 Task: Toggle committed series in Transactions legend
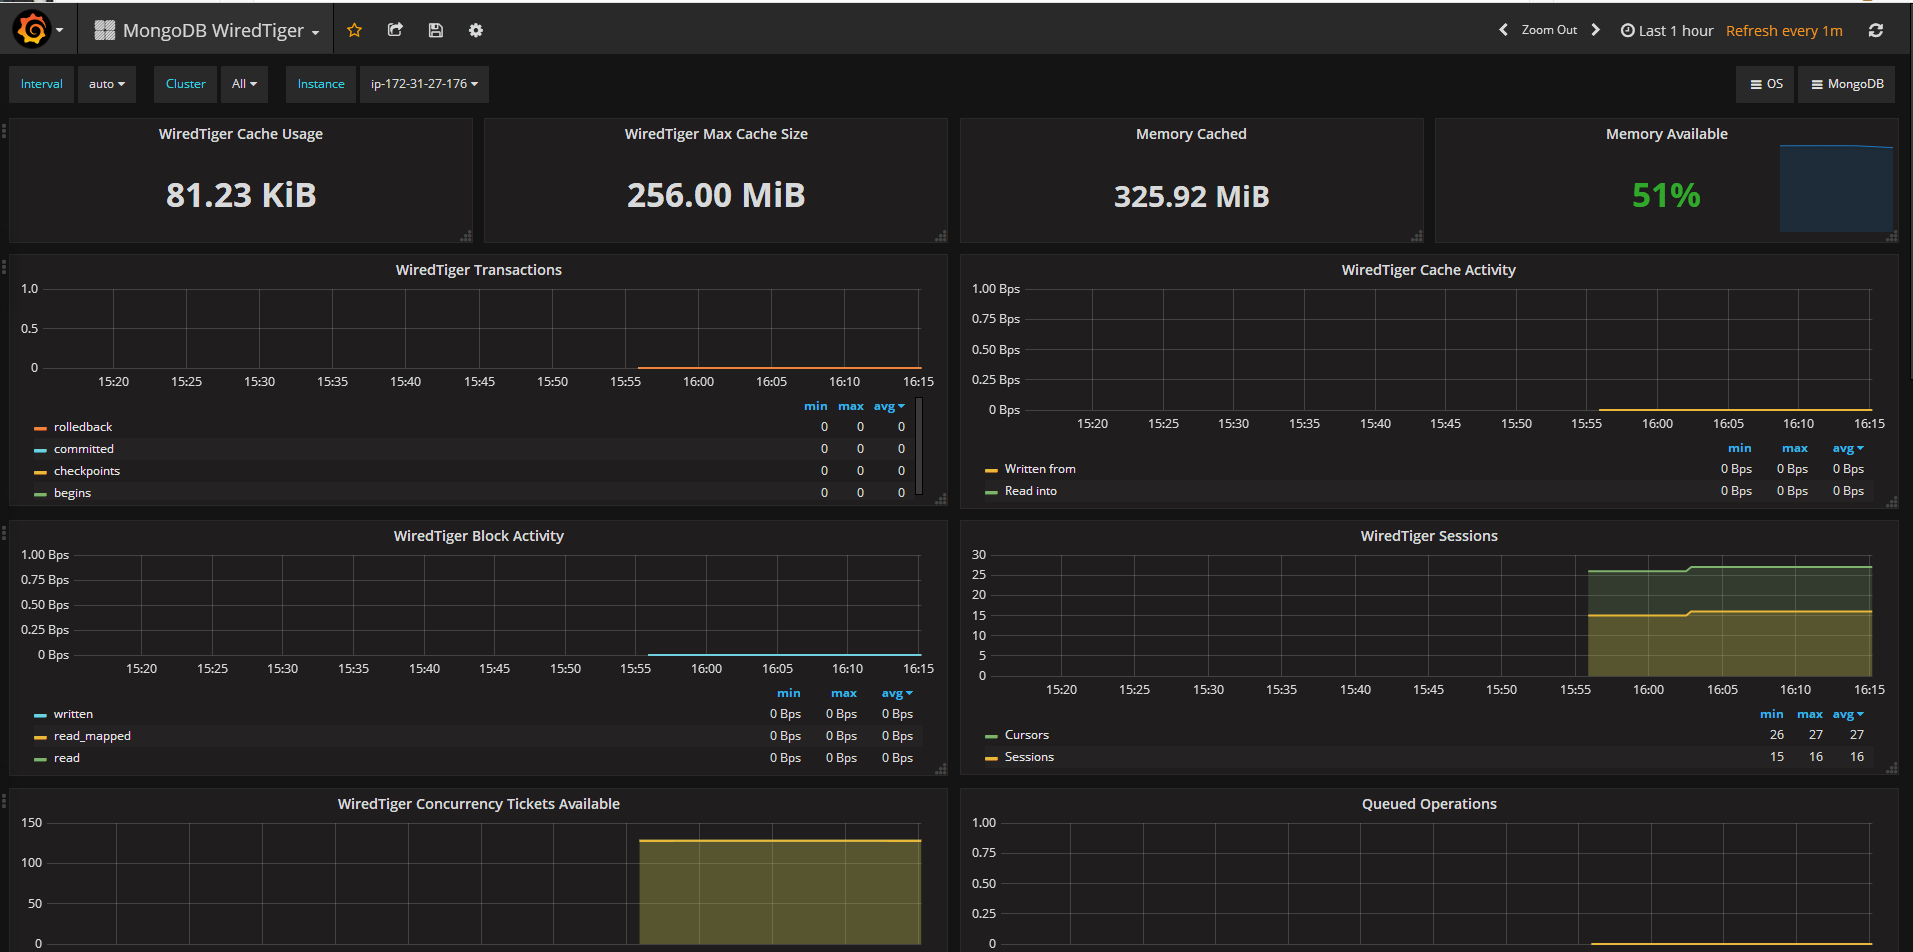point(84,449)
